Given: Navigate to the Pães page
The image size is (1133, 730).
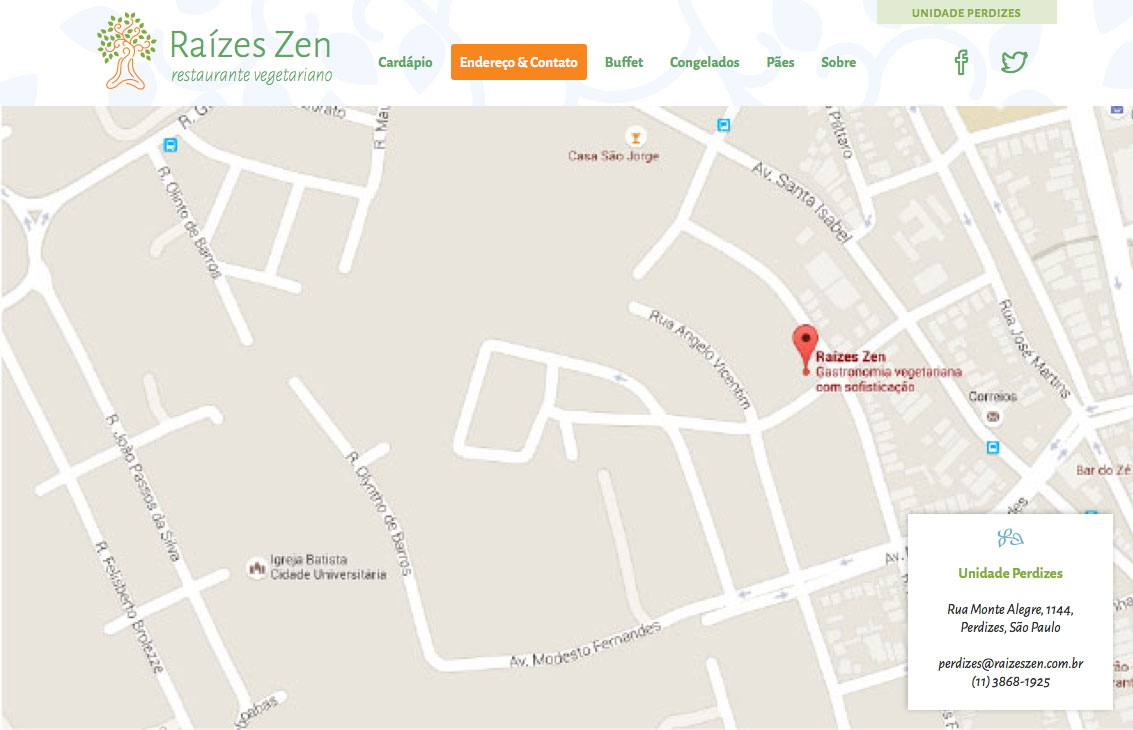Looking at the screenshot, I should 780,62.
